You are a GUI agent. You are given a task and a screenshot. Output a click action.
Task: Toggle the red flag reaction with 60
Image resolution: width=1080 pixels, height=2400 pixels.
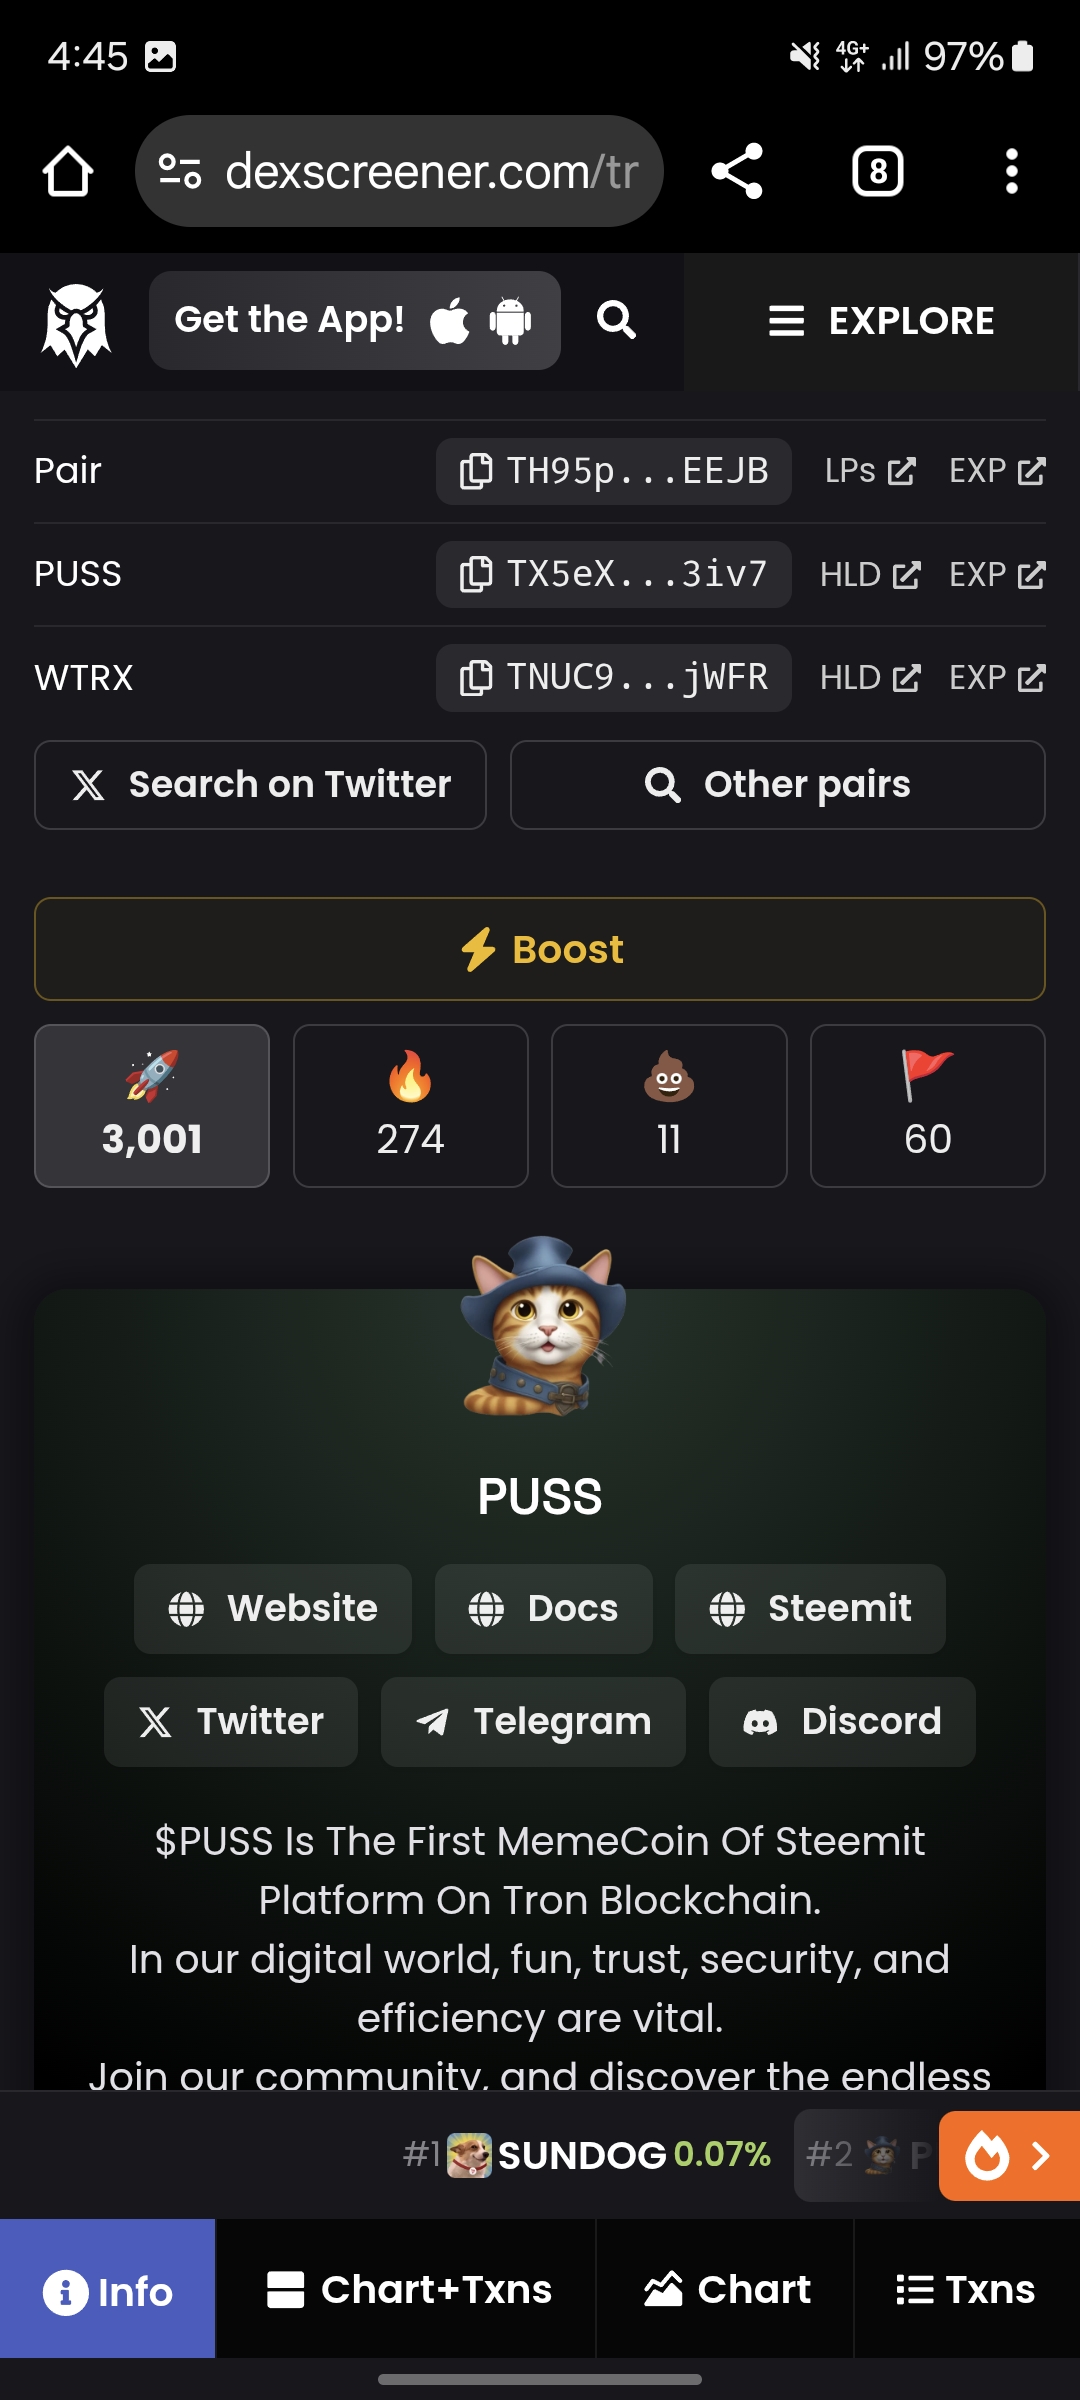pos(928,1106)
